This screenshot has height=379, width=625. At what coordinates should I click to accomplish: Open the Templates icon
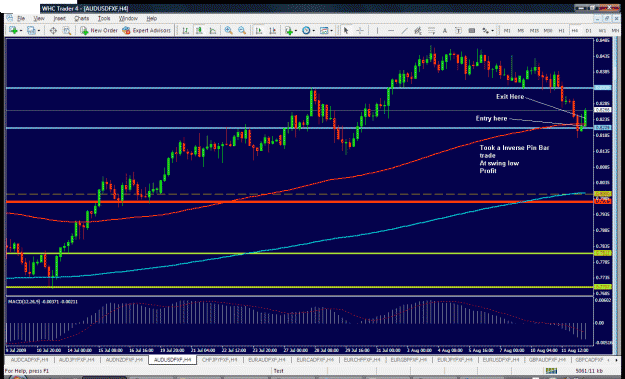click(x=324, y=30)
